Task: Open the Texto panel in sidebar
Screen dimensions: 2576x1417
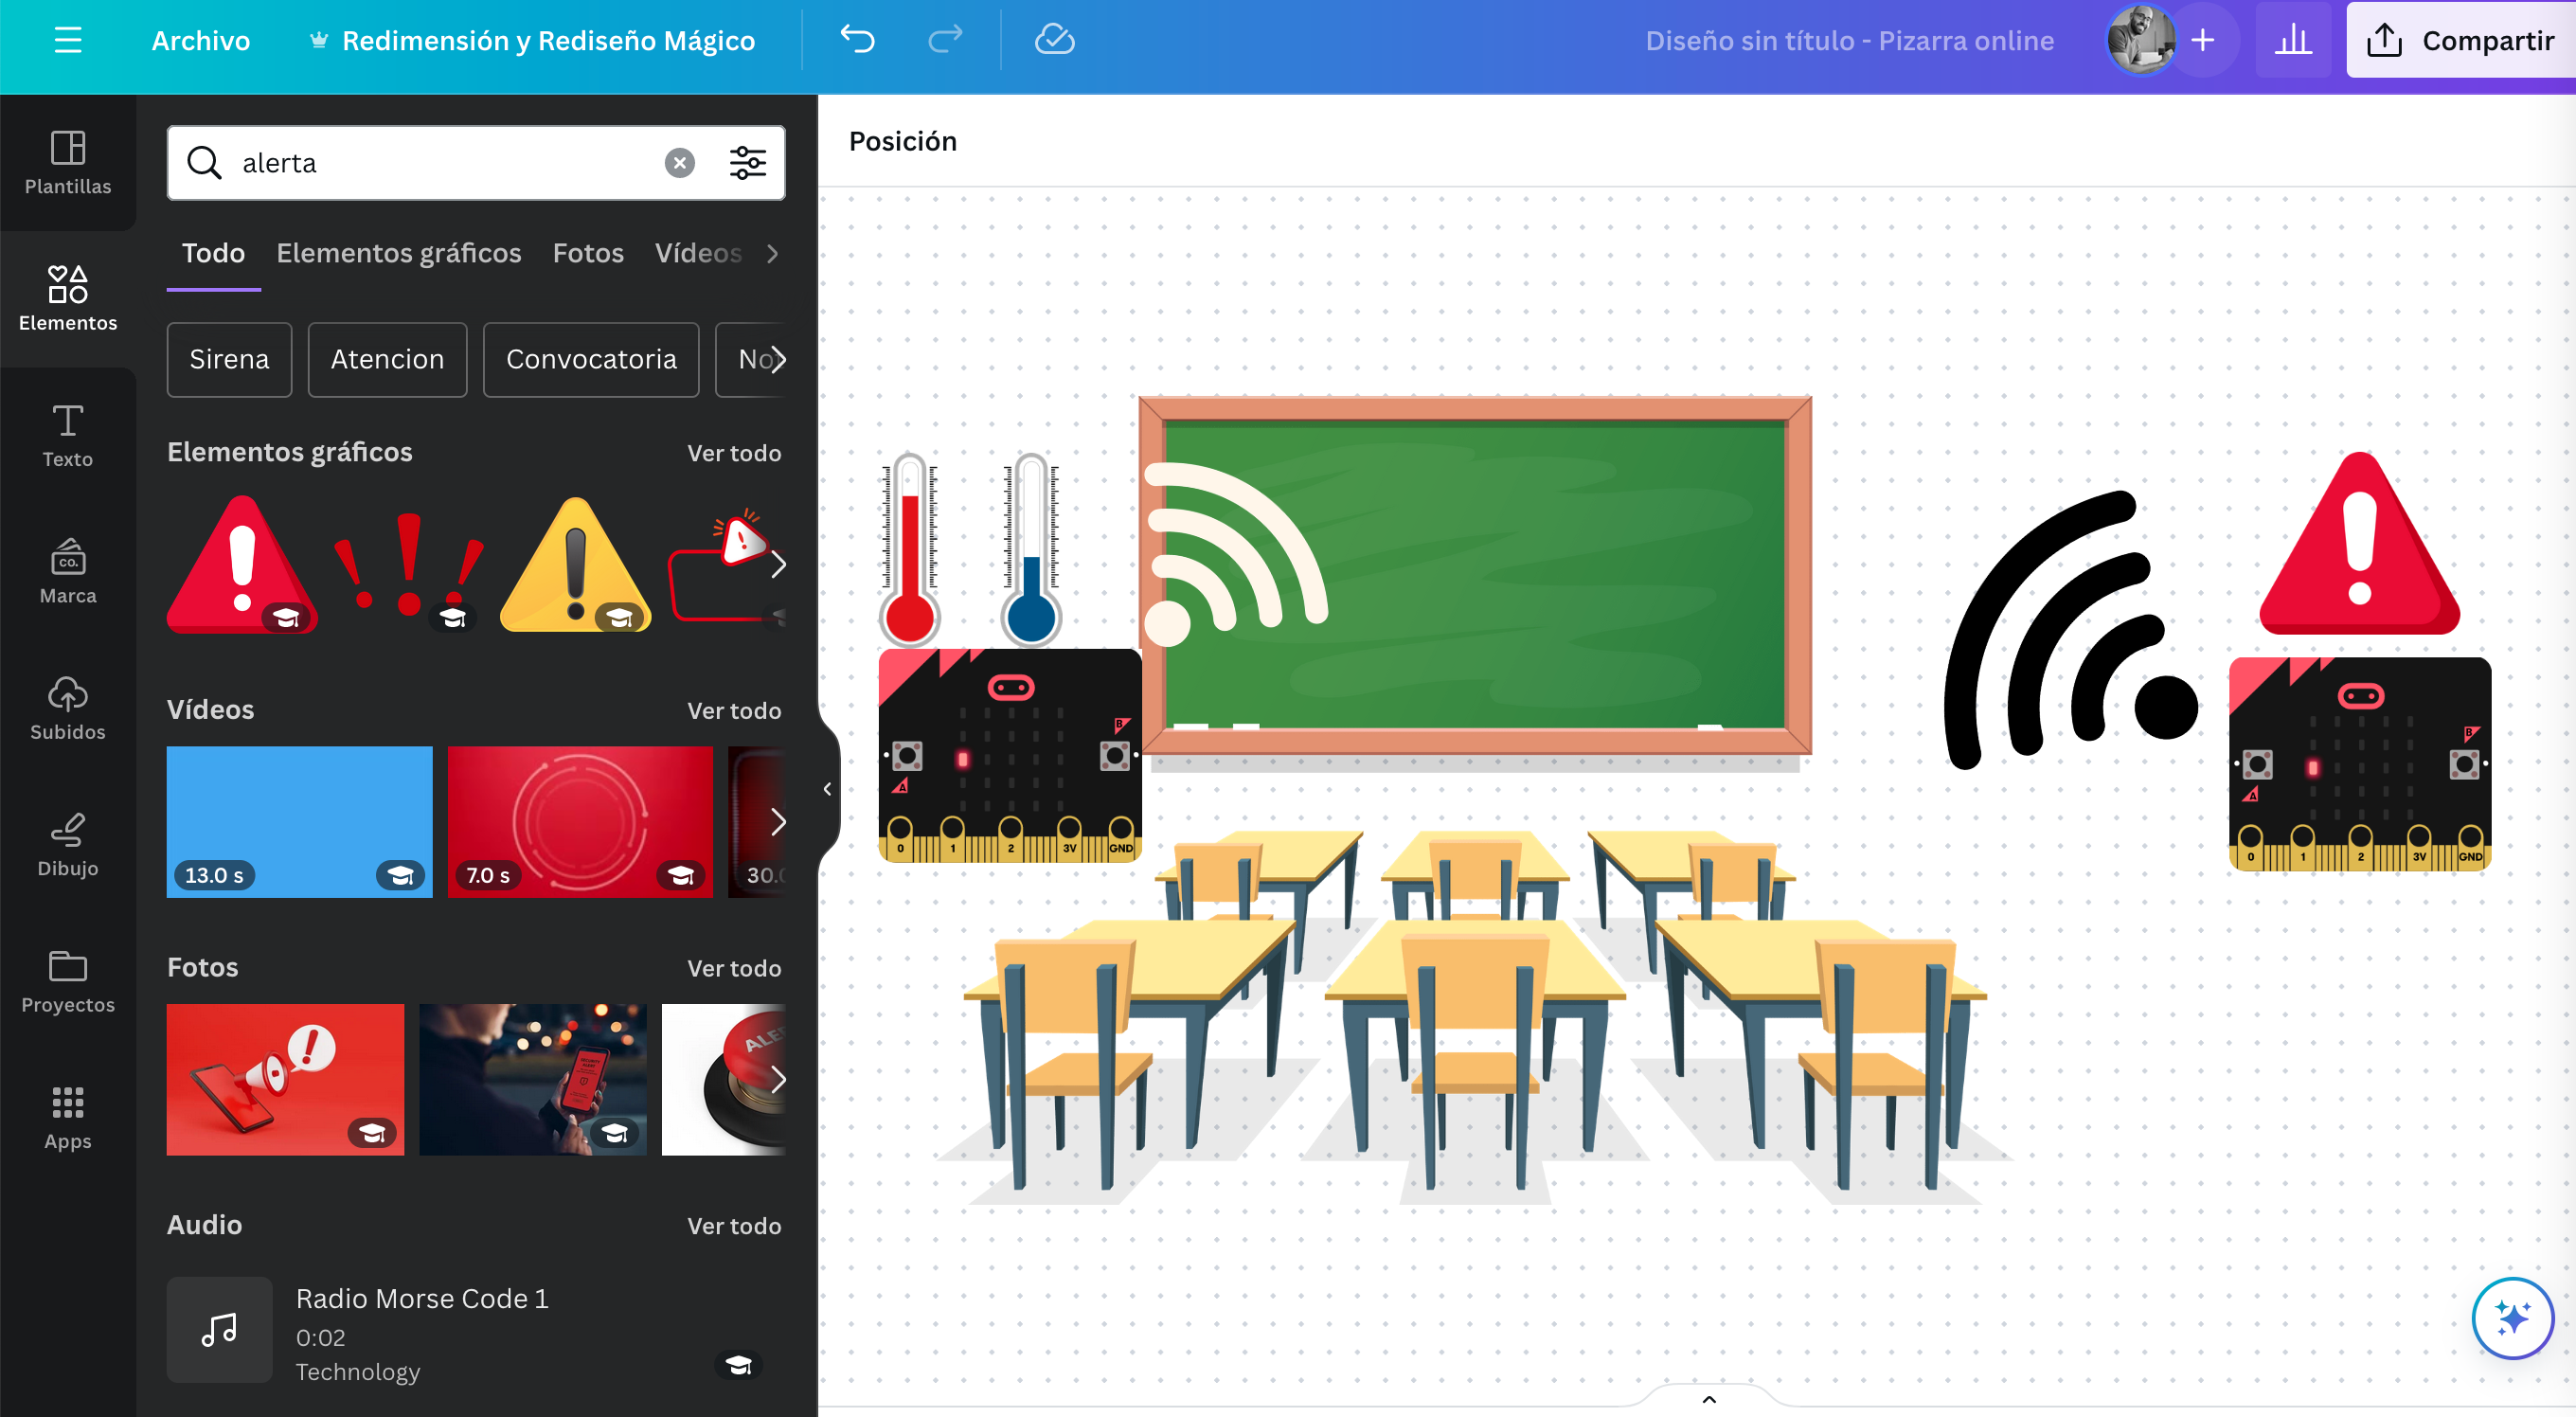Action: coord(67,435)
